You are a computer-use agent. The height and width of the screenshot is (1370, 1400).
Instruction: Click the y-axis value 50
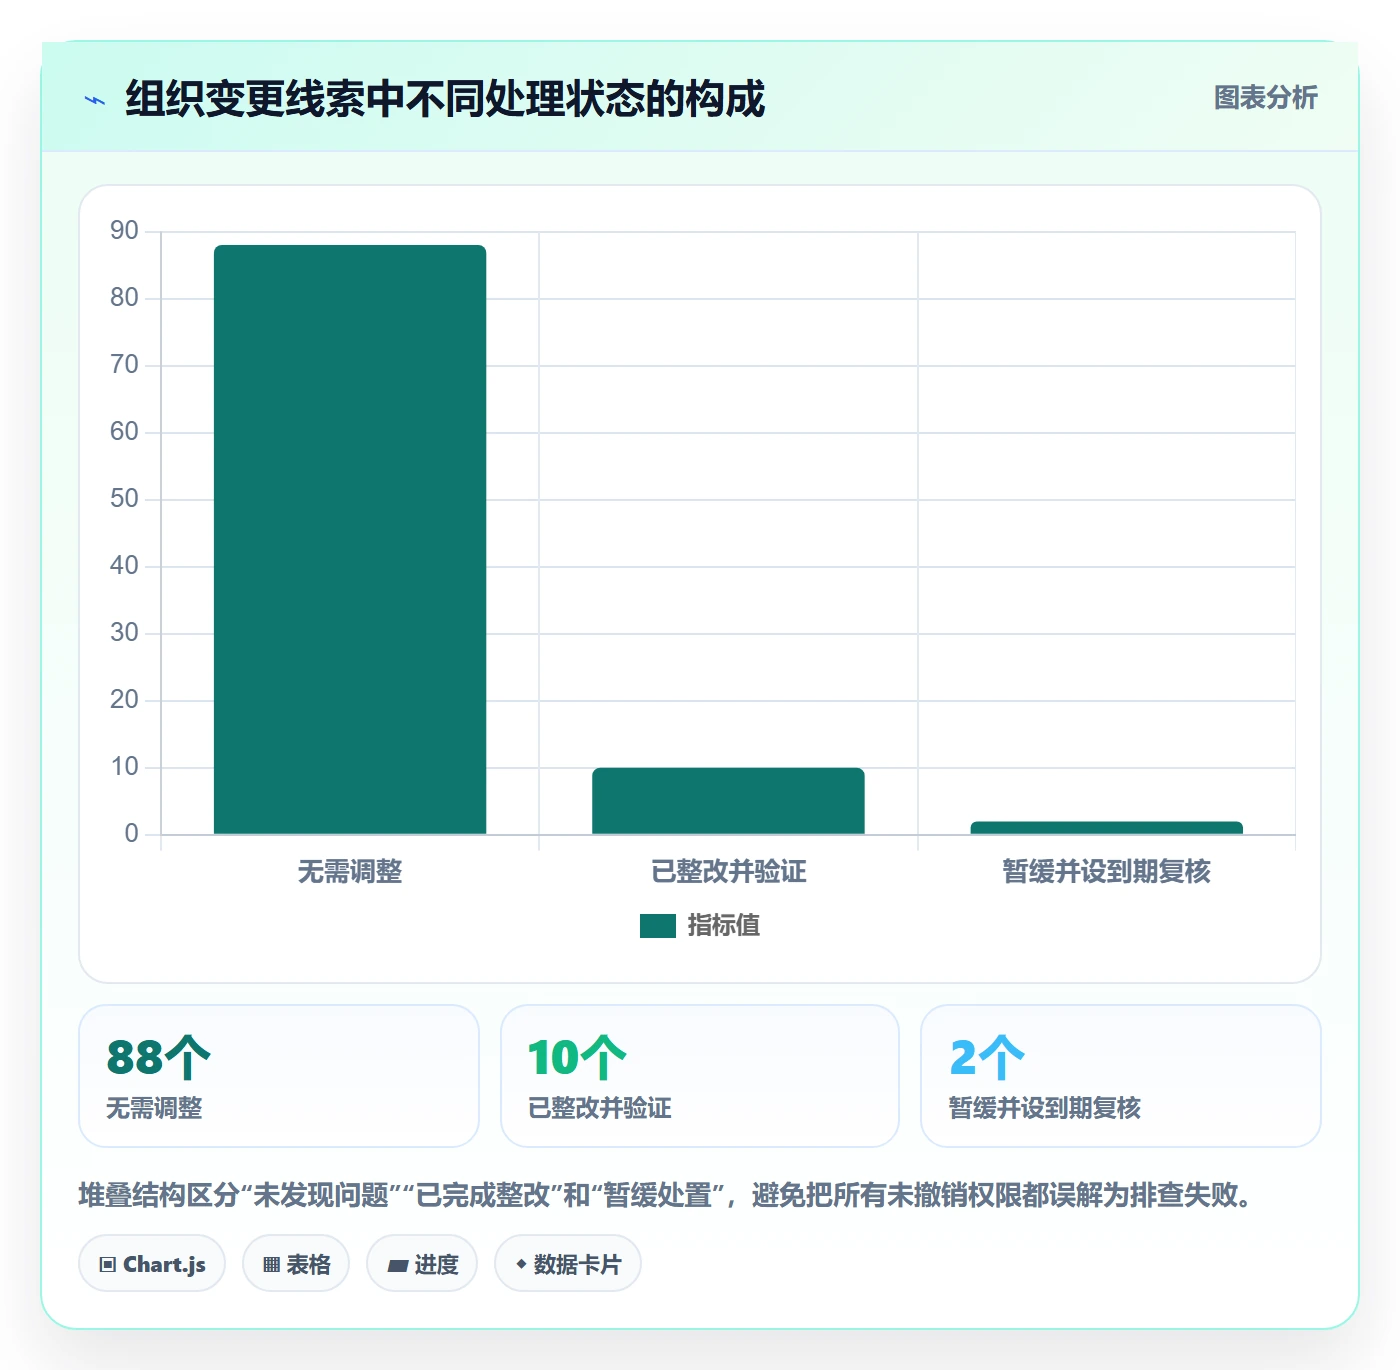[124, 499]
